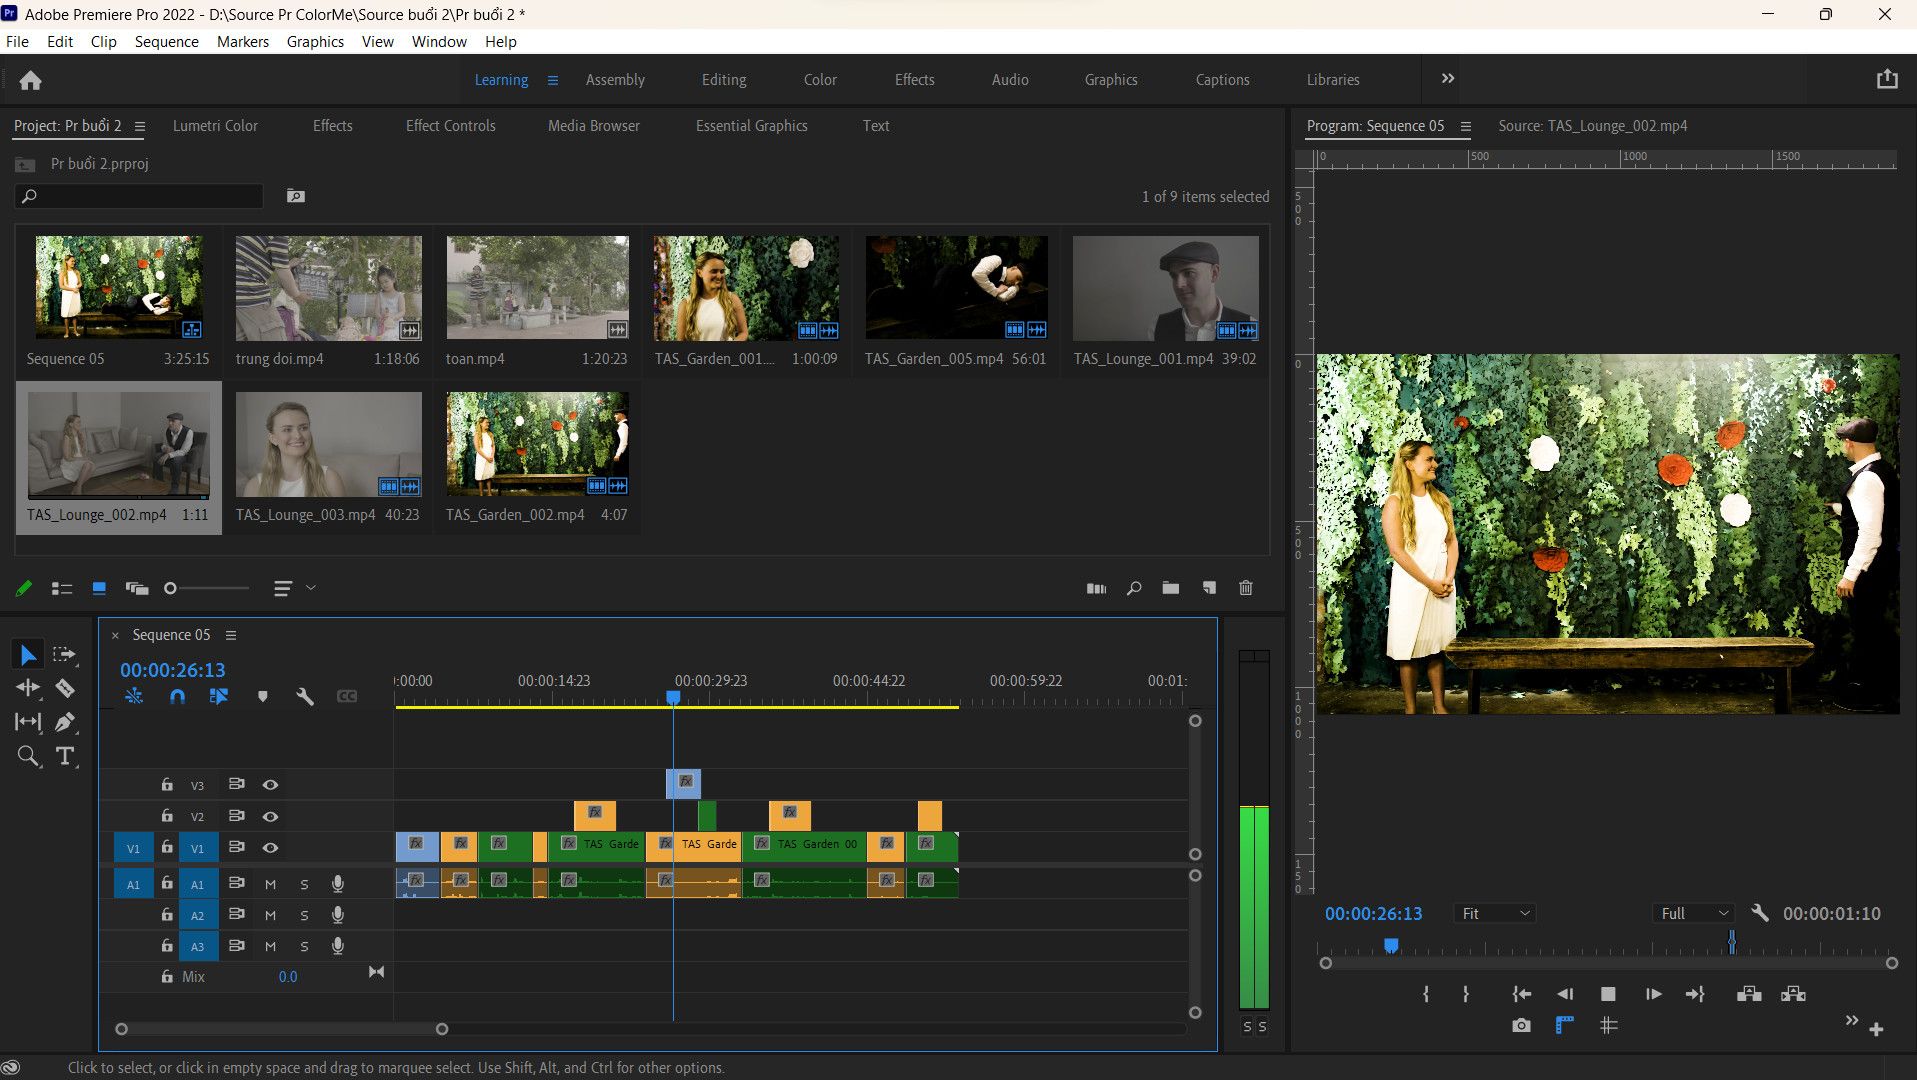The width and height of the screenshot is (1917, 1080).
Task: Open Sequence 05 panel menu
Action: [x=231, y=635]
